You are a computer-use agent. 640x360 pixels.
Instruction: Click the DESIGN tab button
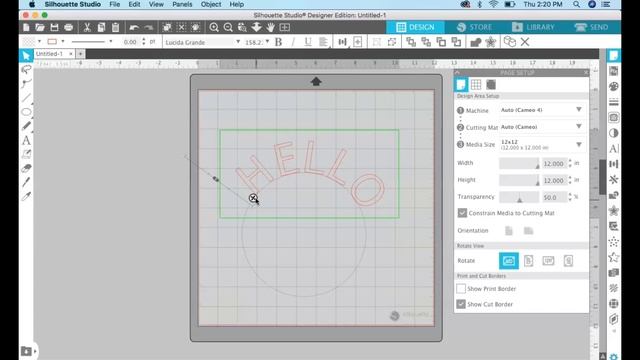tap(416, 27)
